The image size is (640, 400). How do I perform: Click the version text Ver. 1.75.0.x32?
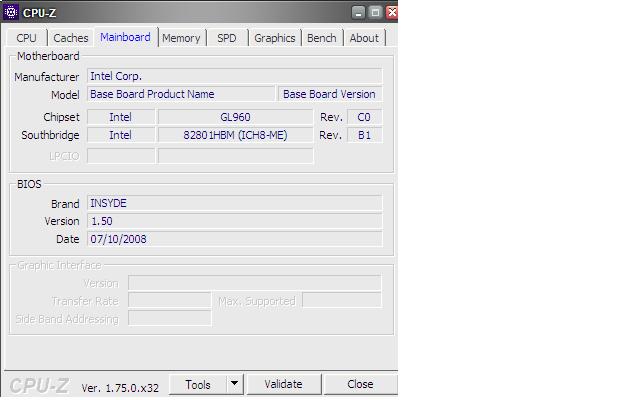pyautogui.click(x=120, y=388)
